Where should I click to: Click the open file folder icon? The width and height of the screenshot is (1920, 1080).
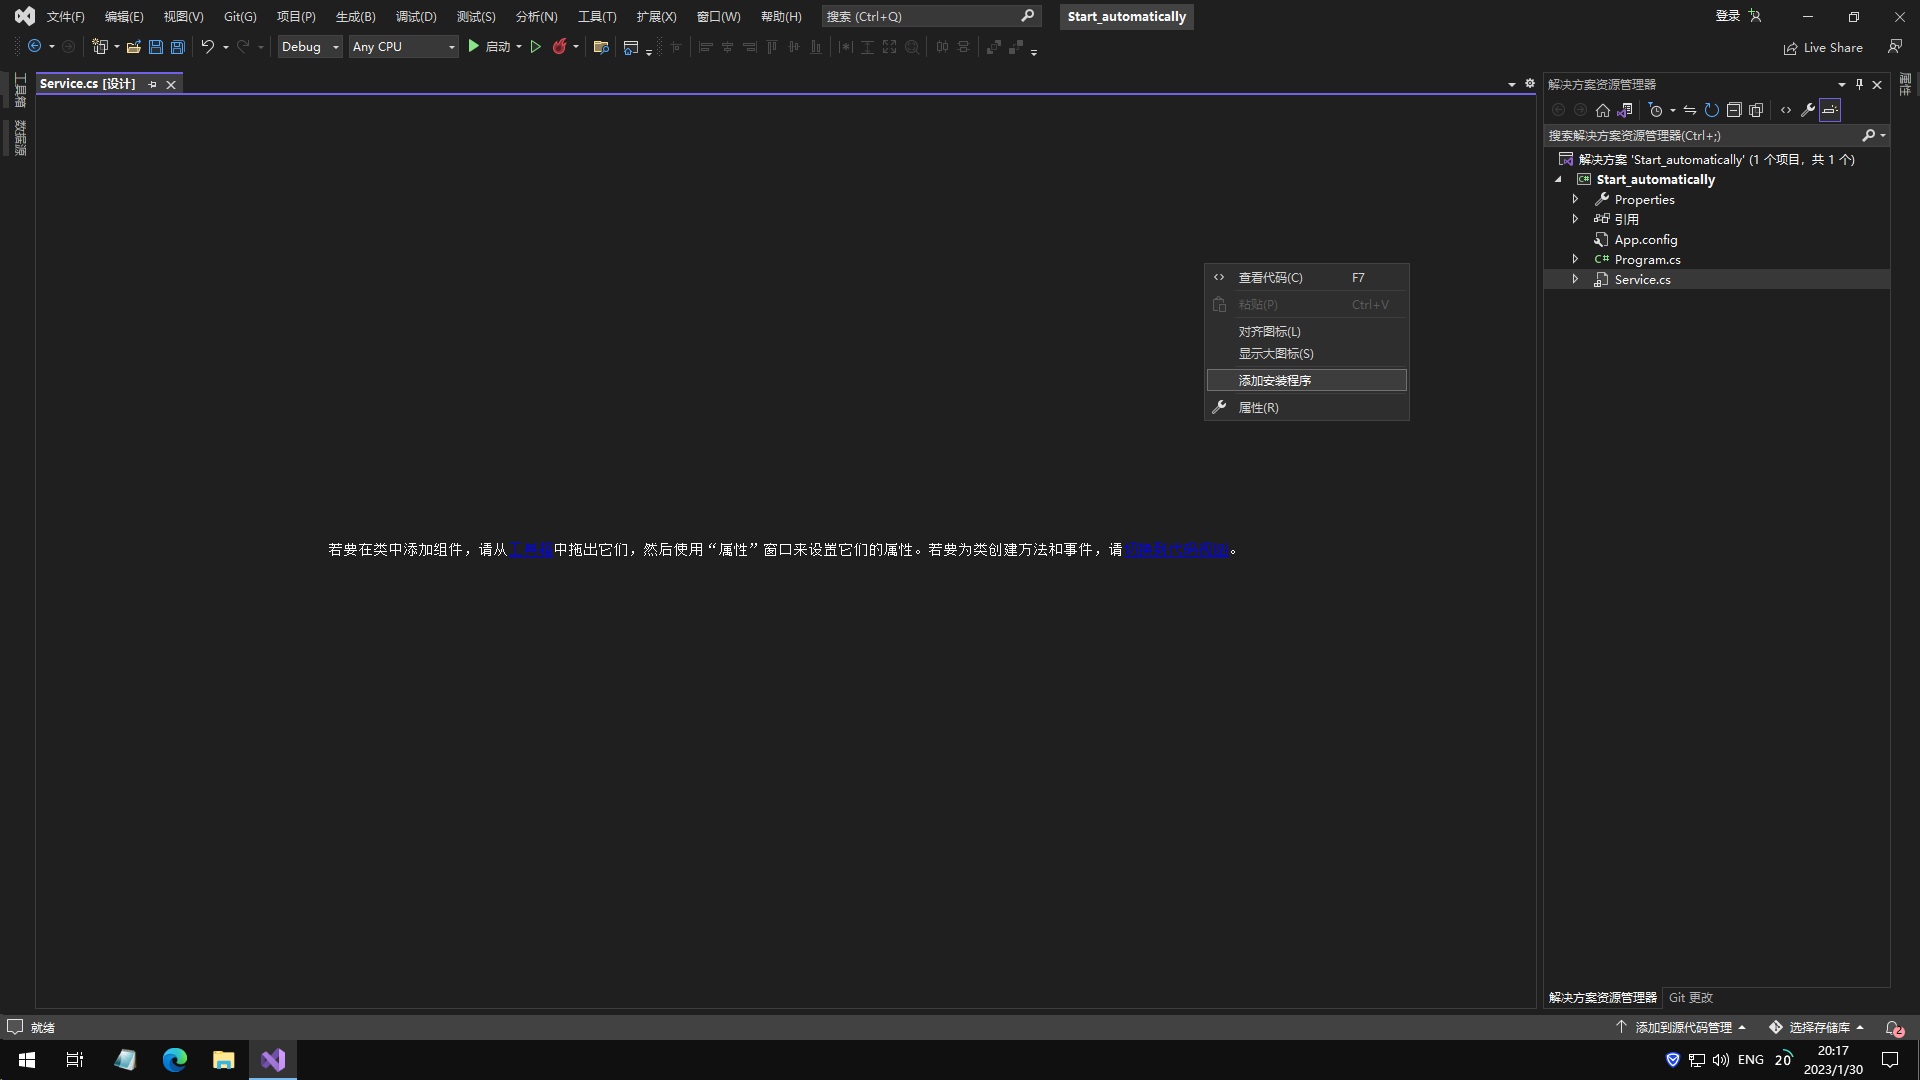pyautogui.click(x=133, y=47)
